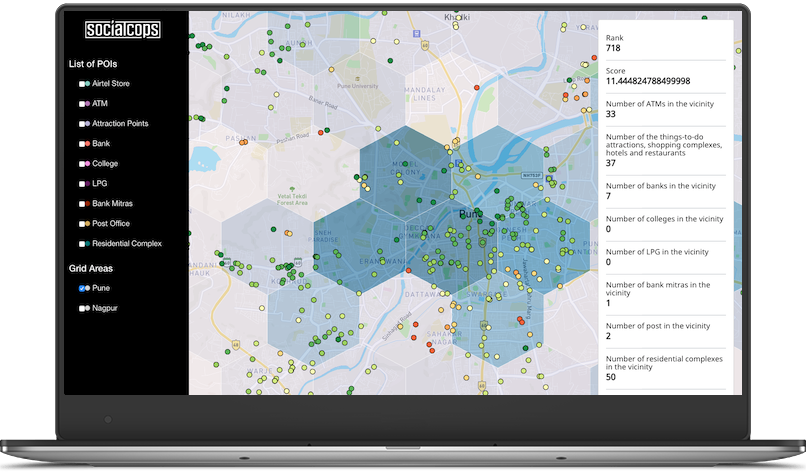Click the Pune city name on the map
The width and height of the screenshot is (806, 475).
[470, 213]
